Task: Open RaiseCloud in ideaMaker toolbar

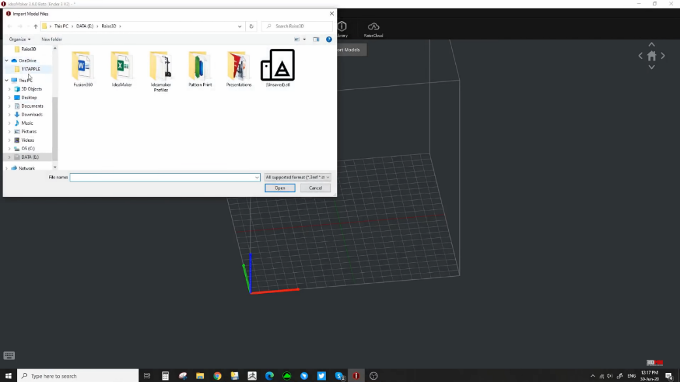Action: [x=373, y=29]
